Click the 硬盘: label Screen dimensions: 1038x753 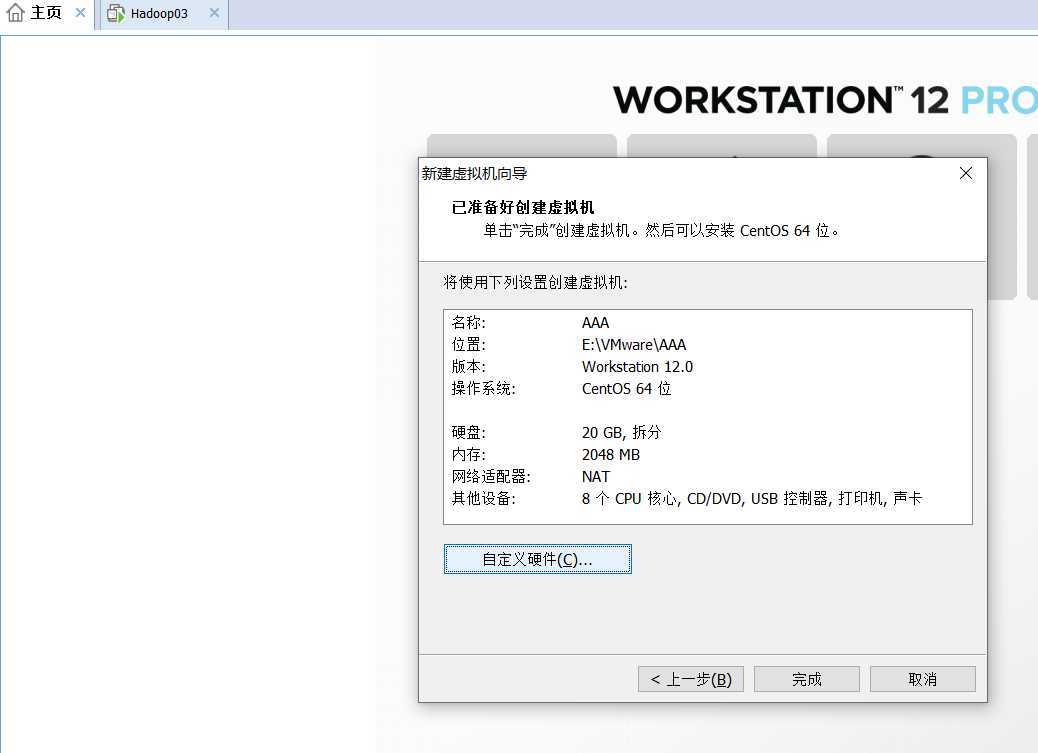(468, 432)
